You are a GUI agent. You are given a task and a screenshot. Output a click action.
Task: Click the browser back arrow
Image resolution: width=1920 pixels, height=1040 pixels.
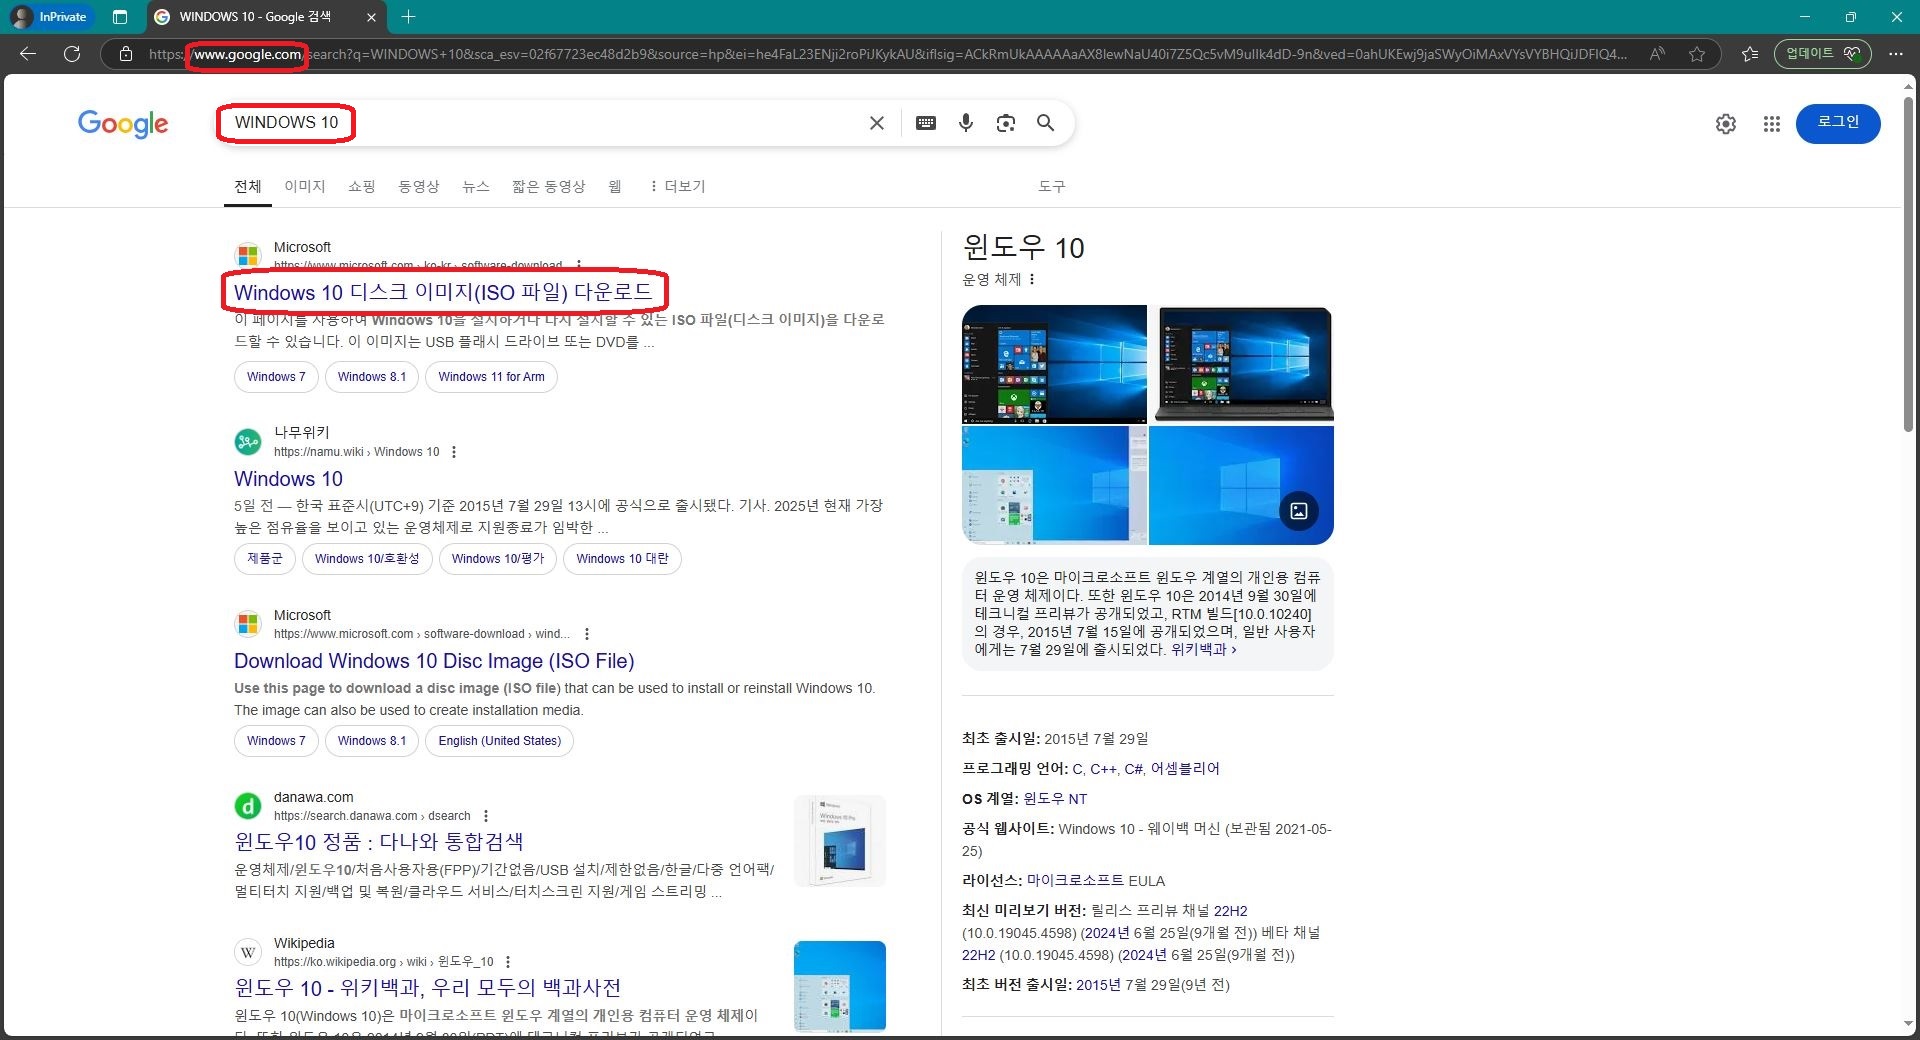pyautogui.click(x=28, y=54)
